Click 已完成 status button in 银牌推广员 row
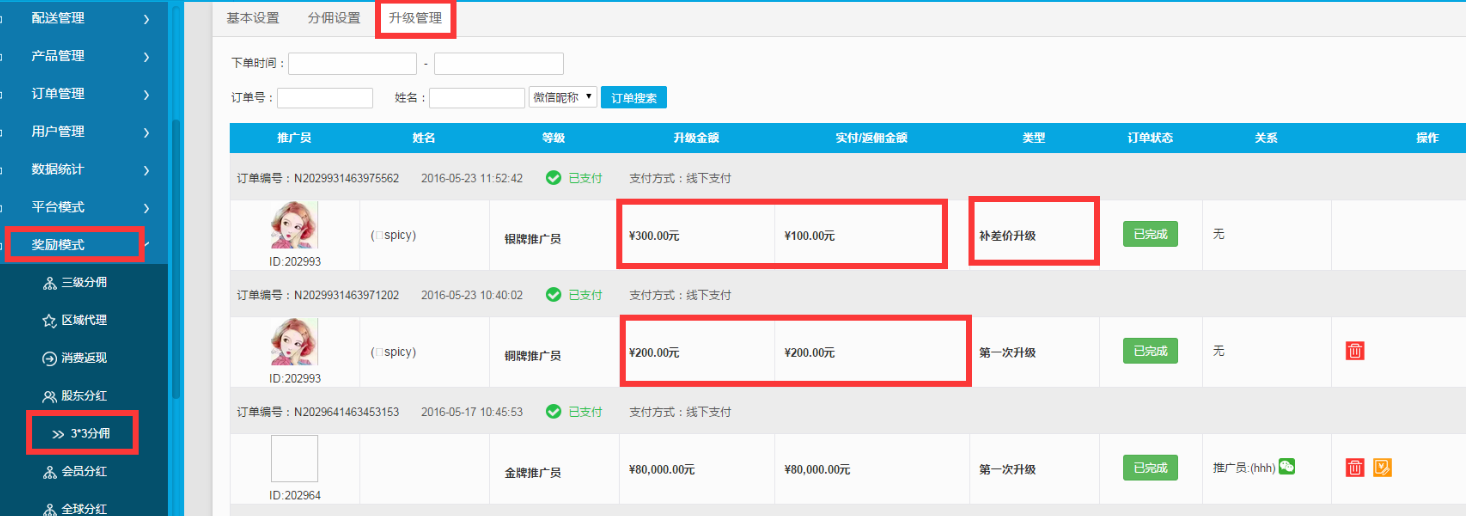This screenshot has height=516, width=1466. pyautogui.click(x=1150, y=234)
